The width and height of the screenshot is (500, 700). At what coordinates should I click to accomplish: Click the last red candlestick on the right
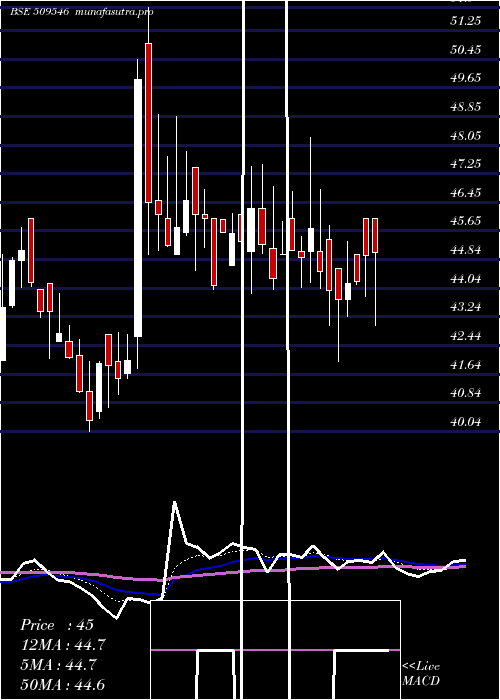pos(375,235)
